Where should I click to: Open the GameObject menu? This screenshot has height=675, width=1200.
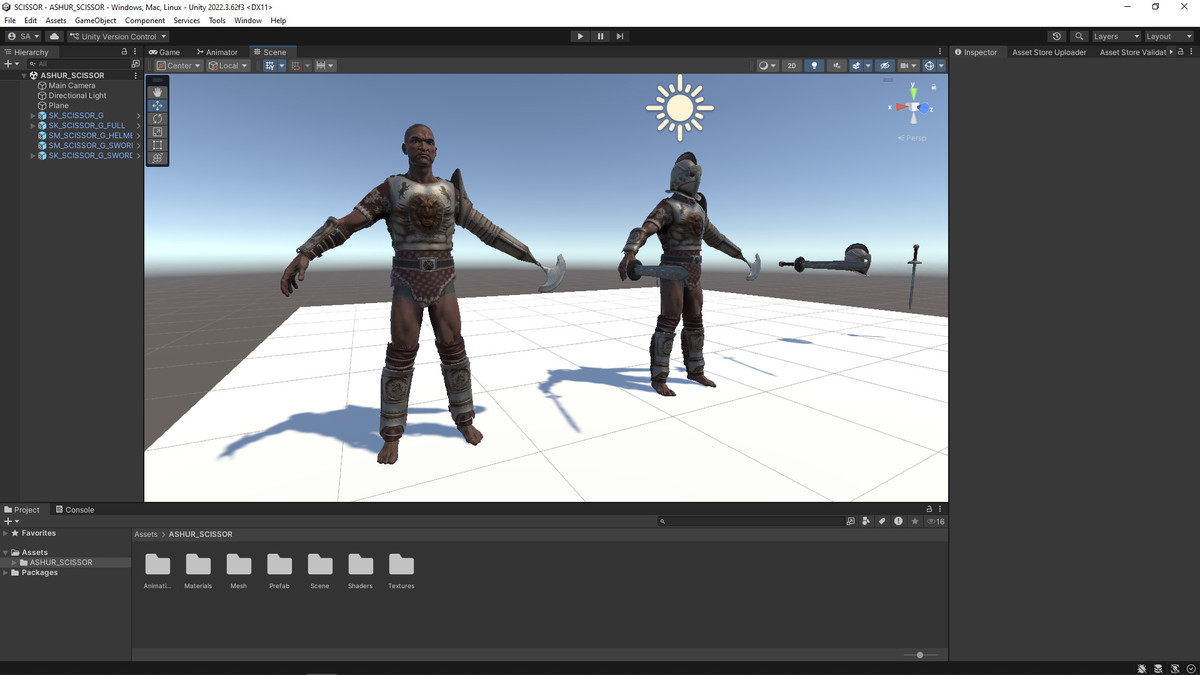[95, 20]
